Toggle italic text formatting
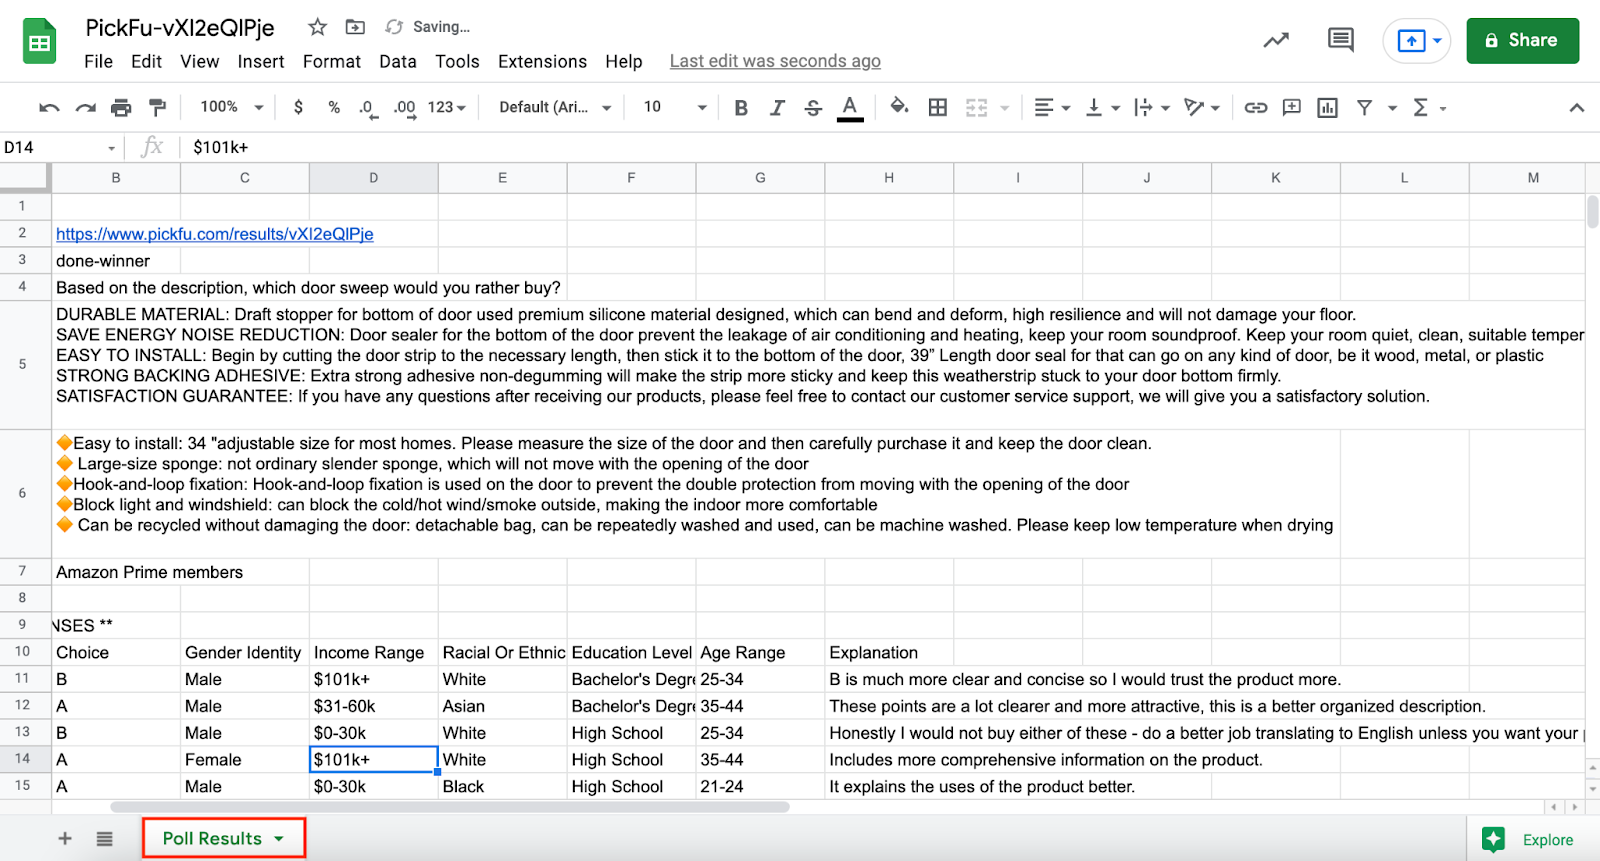1600x861 pixels. coord(777,107)
